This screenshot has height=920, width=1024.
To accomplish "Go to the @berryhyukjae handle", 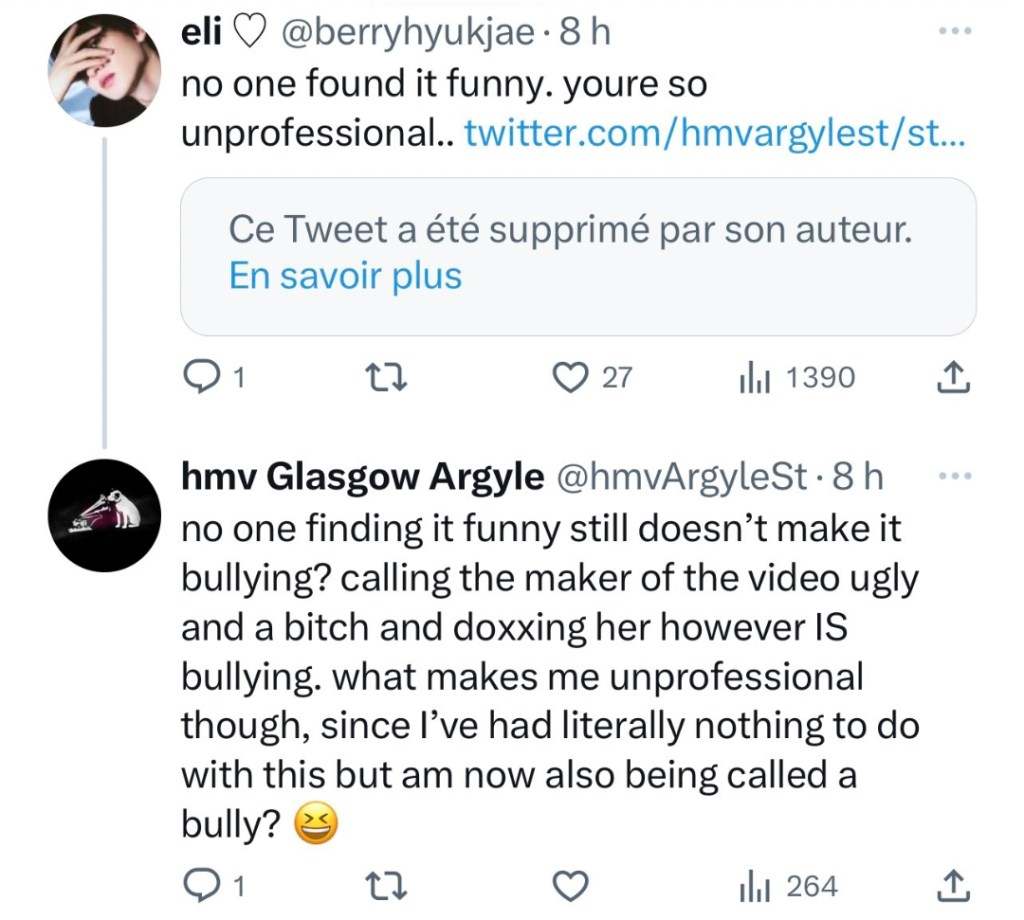I will [410, 33].
